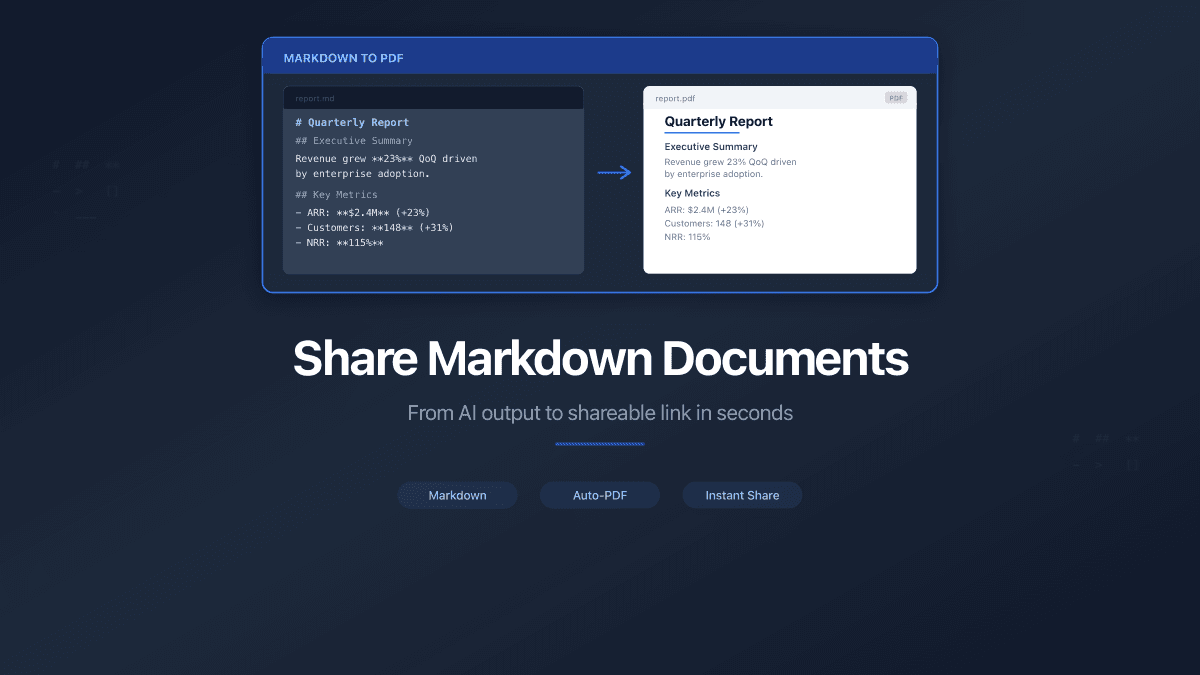Select the dash list symbol in the left background
The width and height of the screenshot is (1200, 675).
click(x=57, y=191)
